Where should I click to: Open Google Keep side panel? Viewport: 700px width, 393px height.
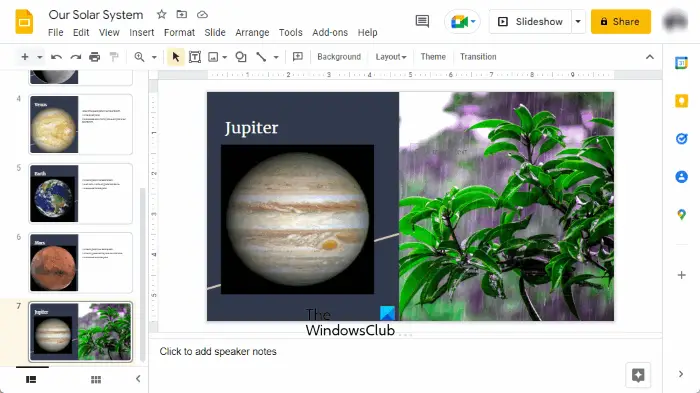coord(681,101)
